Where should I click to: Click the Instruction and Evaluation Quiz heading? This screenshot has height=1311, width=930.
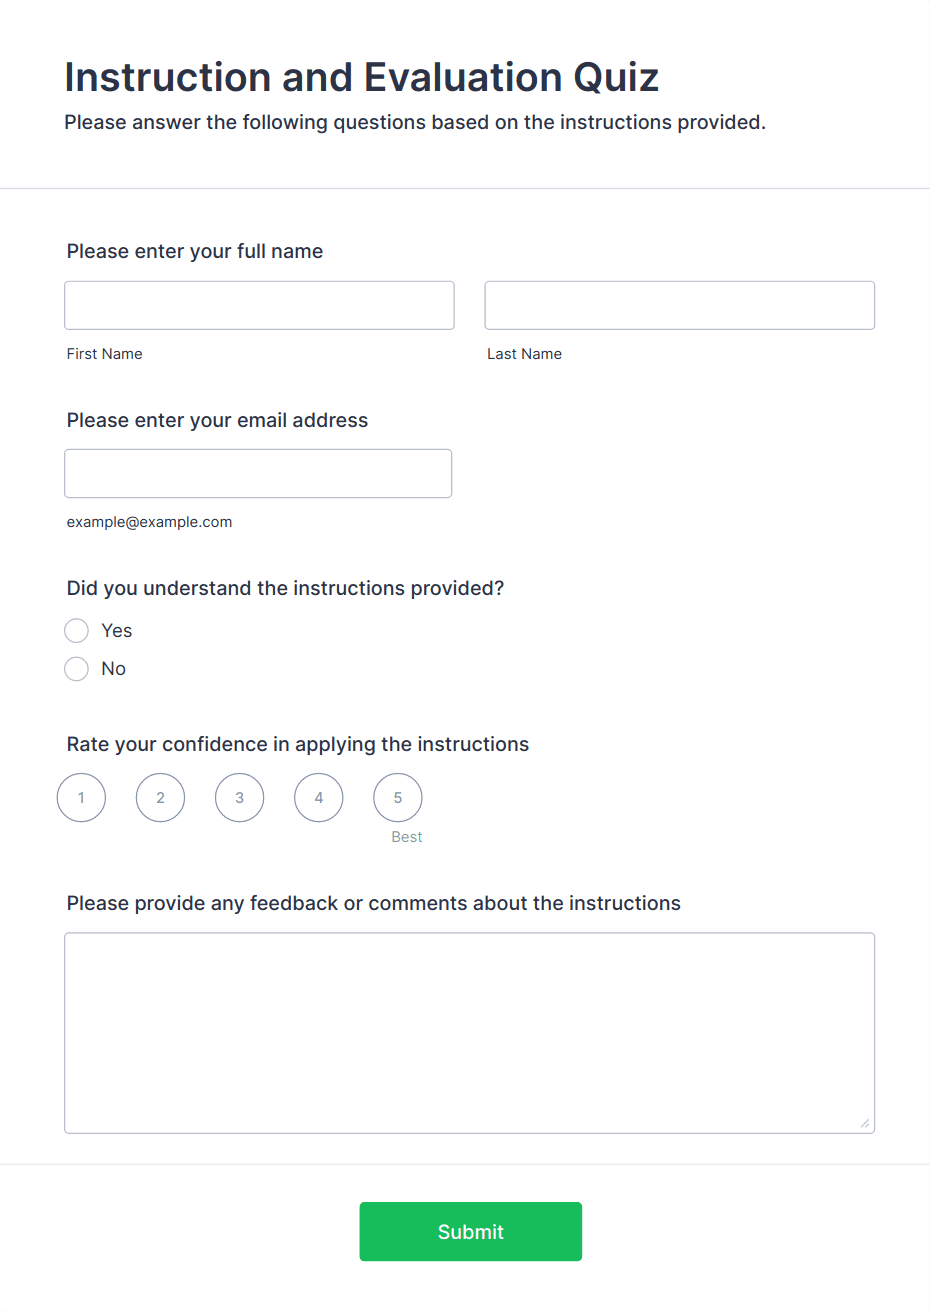(362, 77)
